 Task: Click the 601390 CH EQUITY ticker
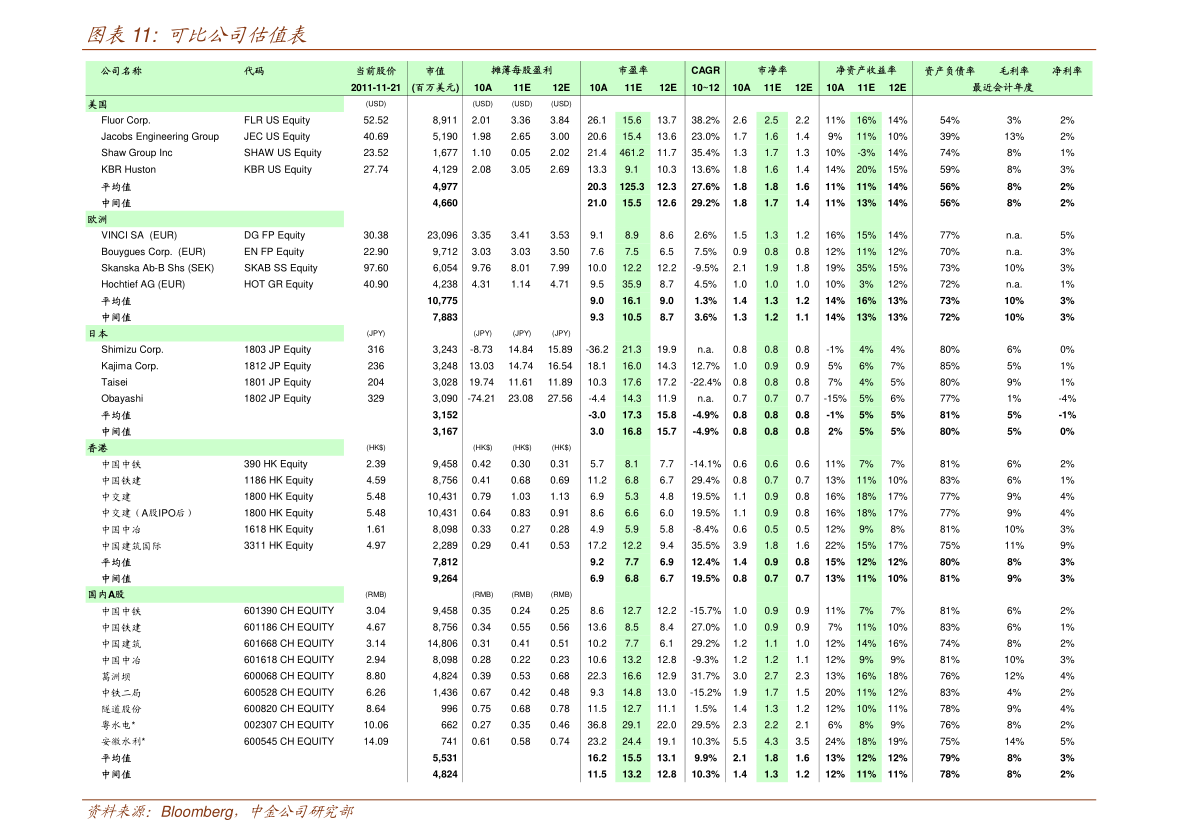[x=289, y=611]
